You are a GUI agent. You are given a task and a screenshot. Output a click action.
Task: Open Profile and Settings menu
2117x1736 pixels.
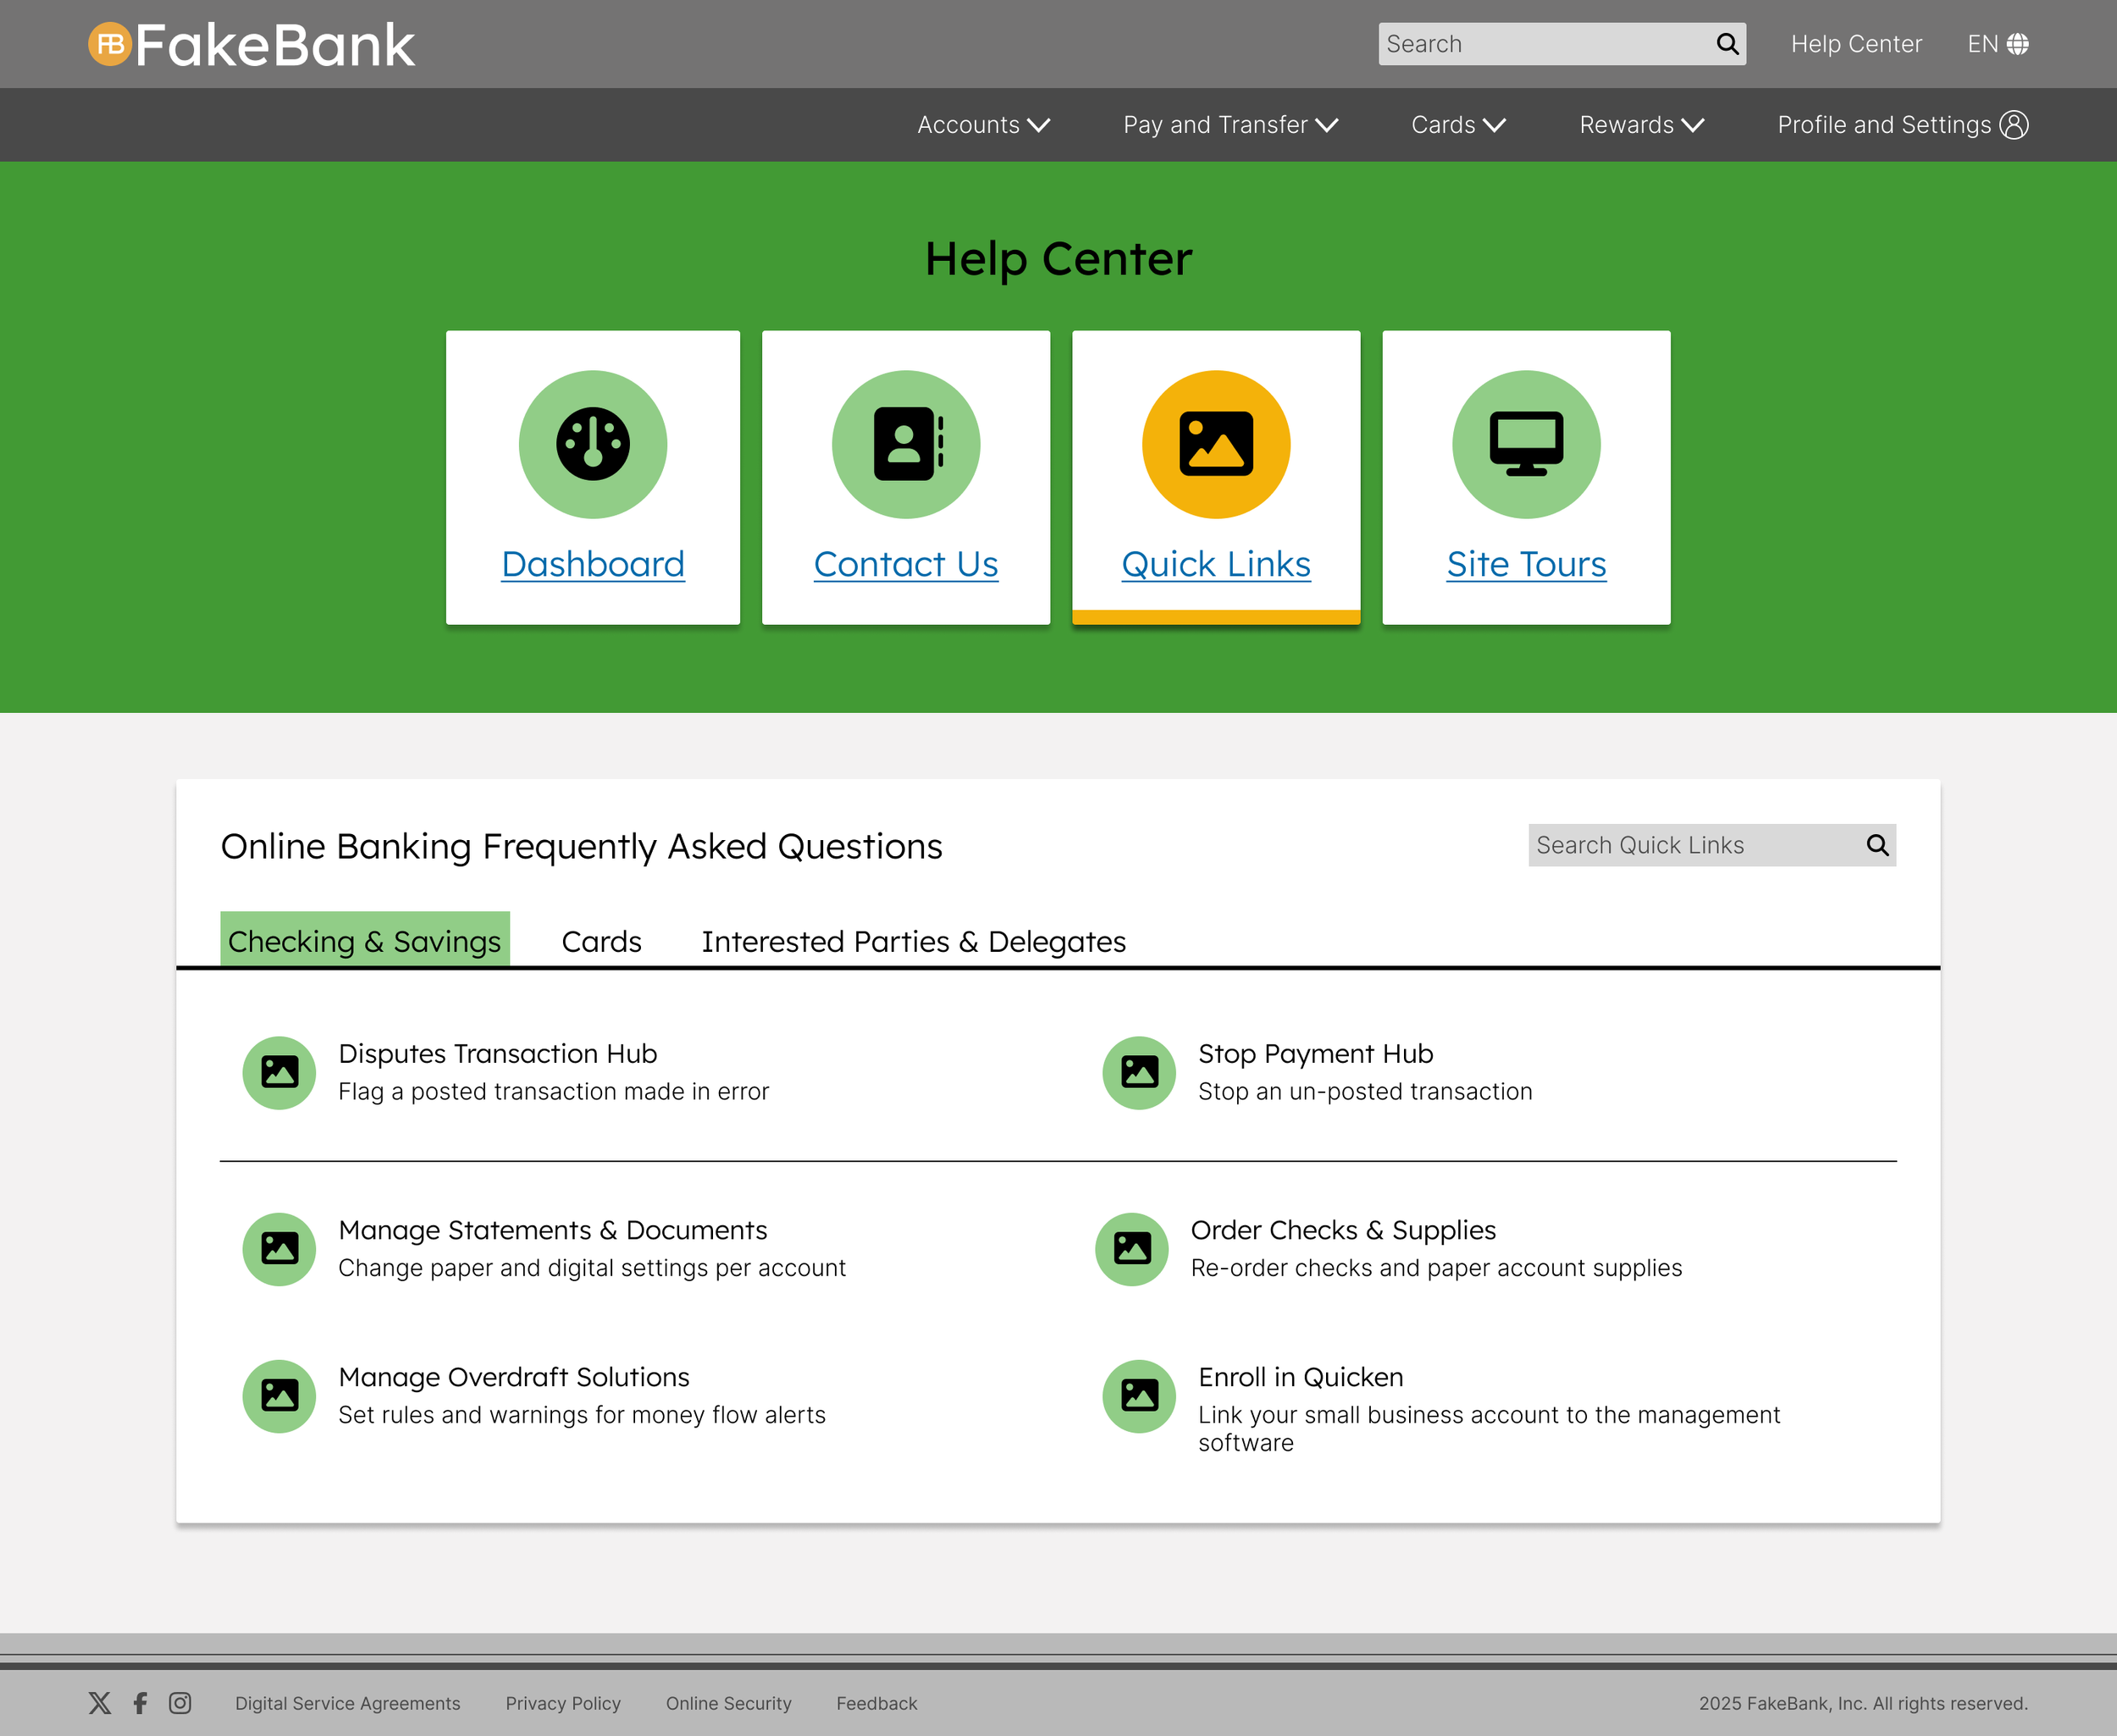[x=1901, y=125]
